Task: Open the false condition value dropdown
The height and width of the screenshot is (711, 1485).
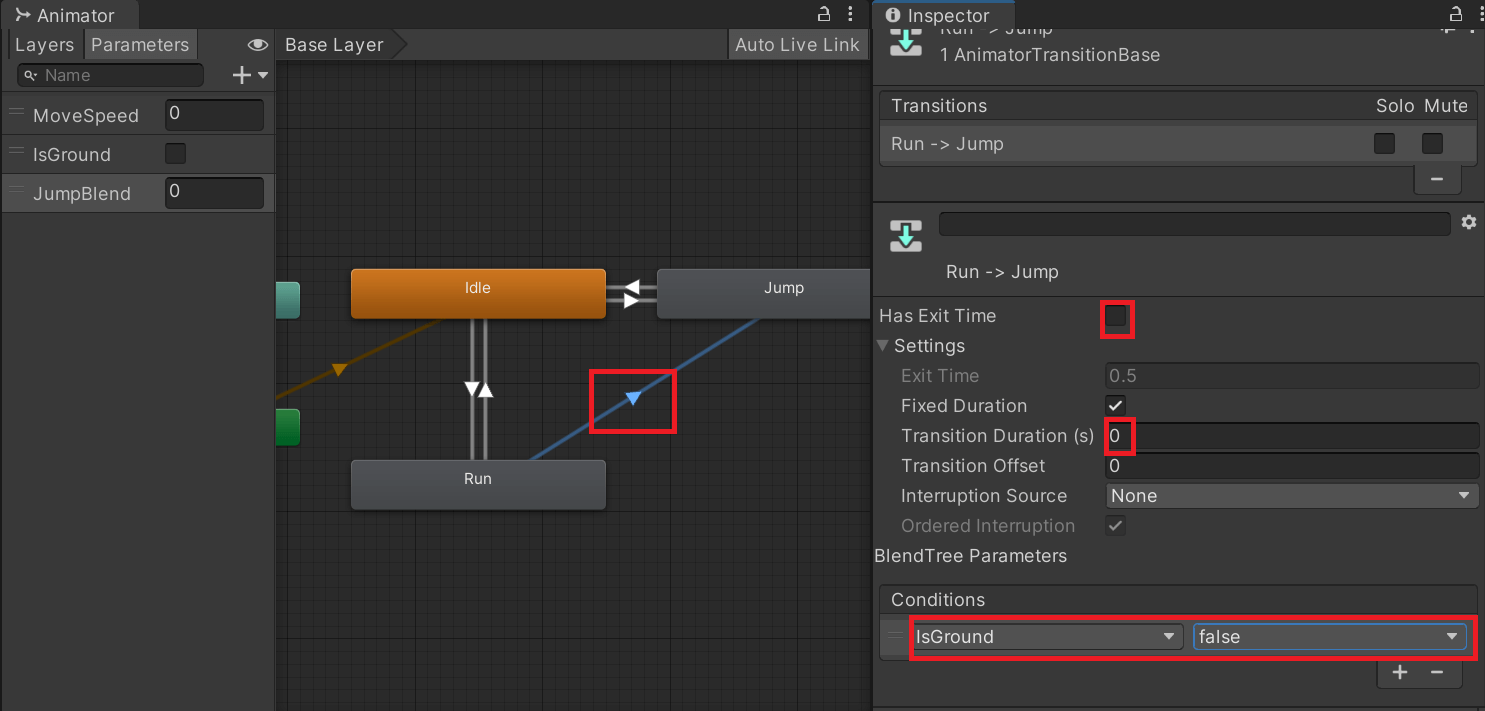Action: click(x=1330, y=637)
